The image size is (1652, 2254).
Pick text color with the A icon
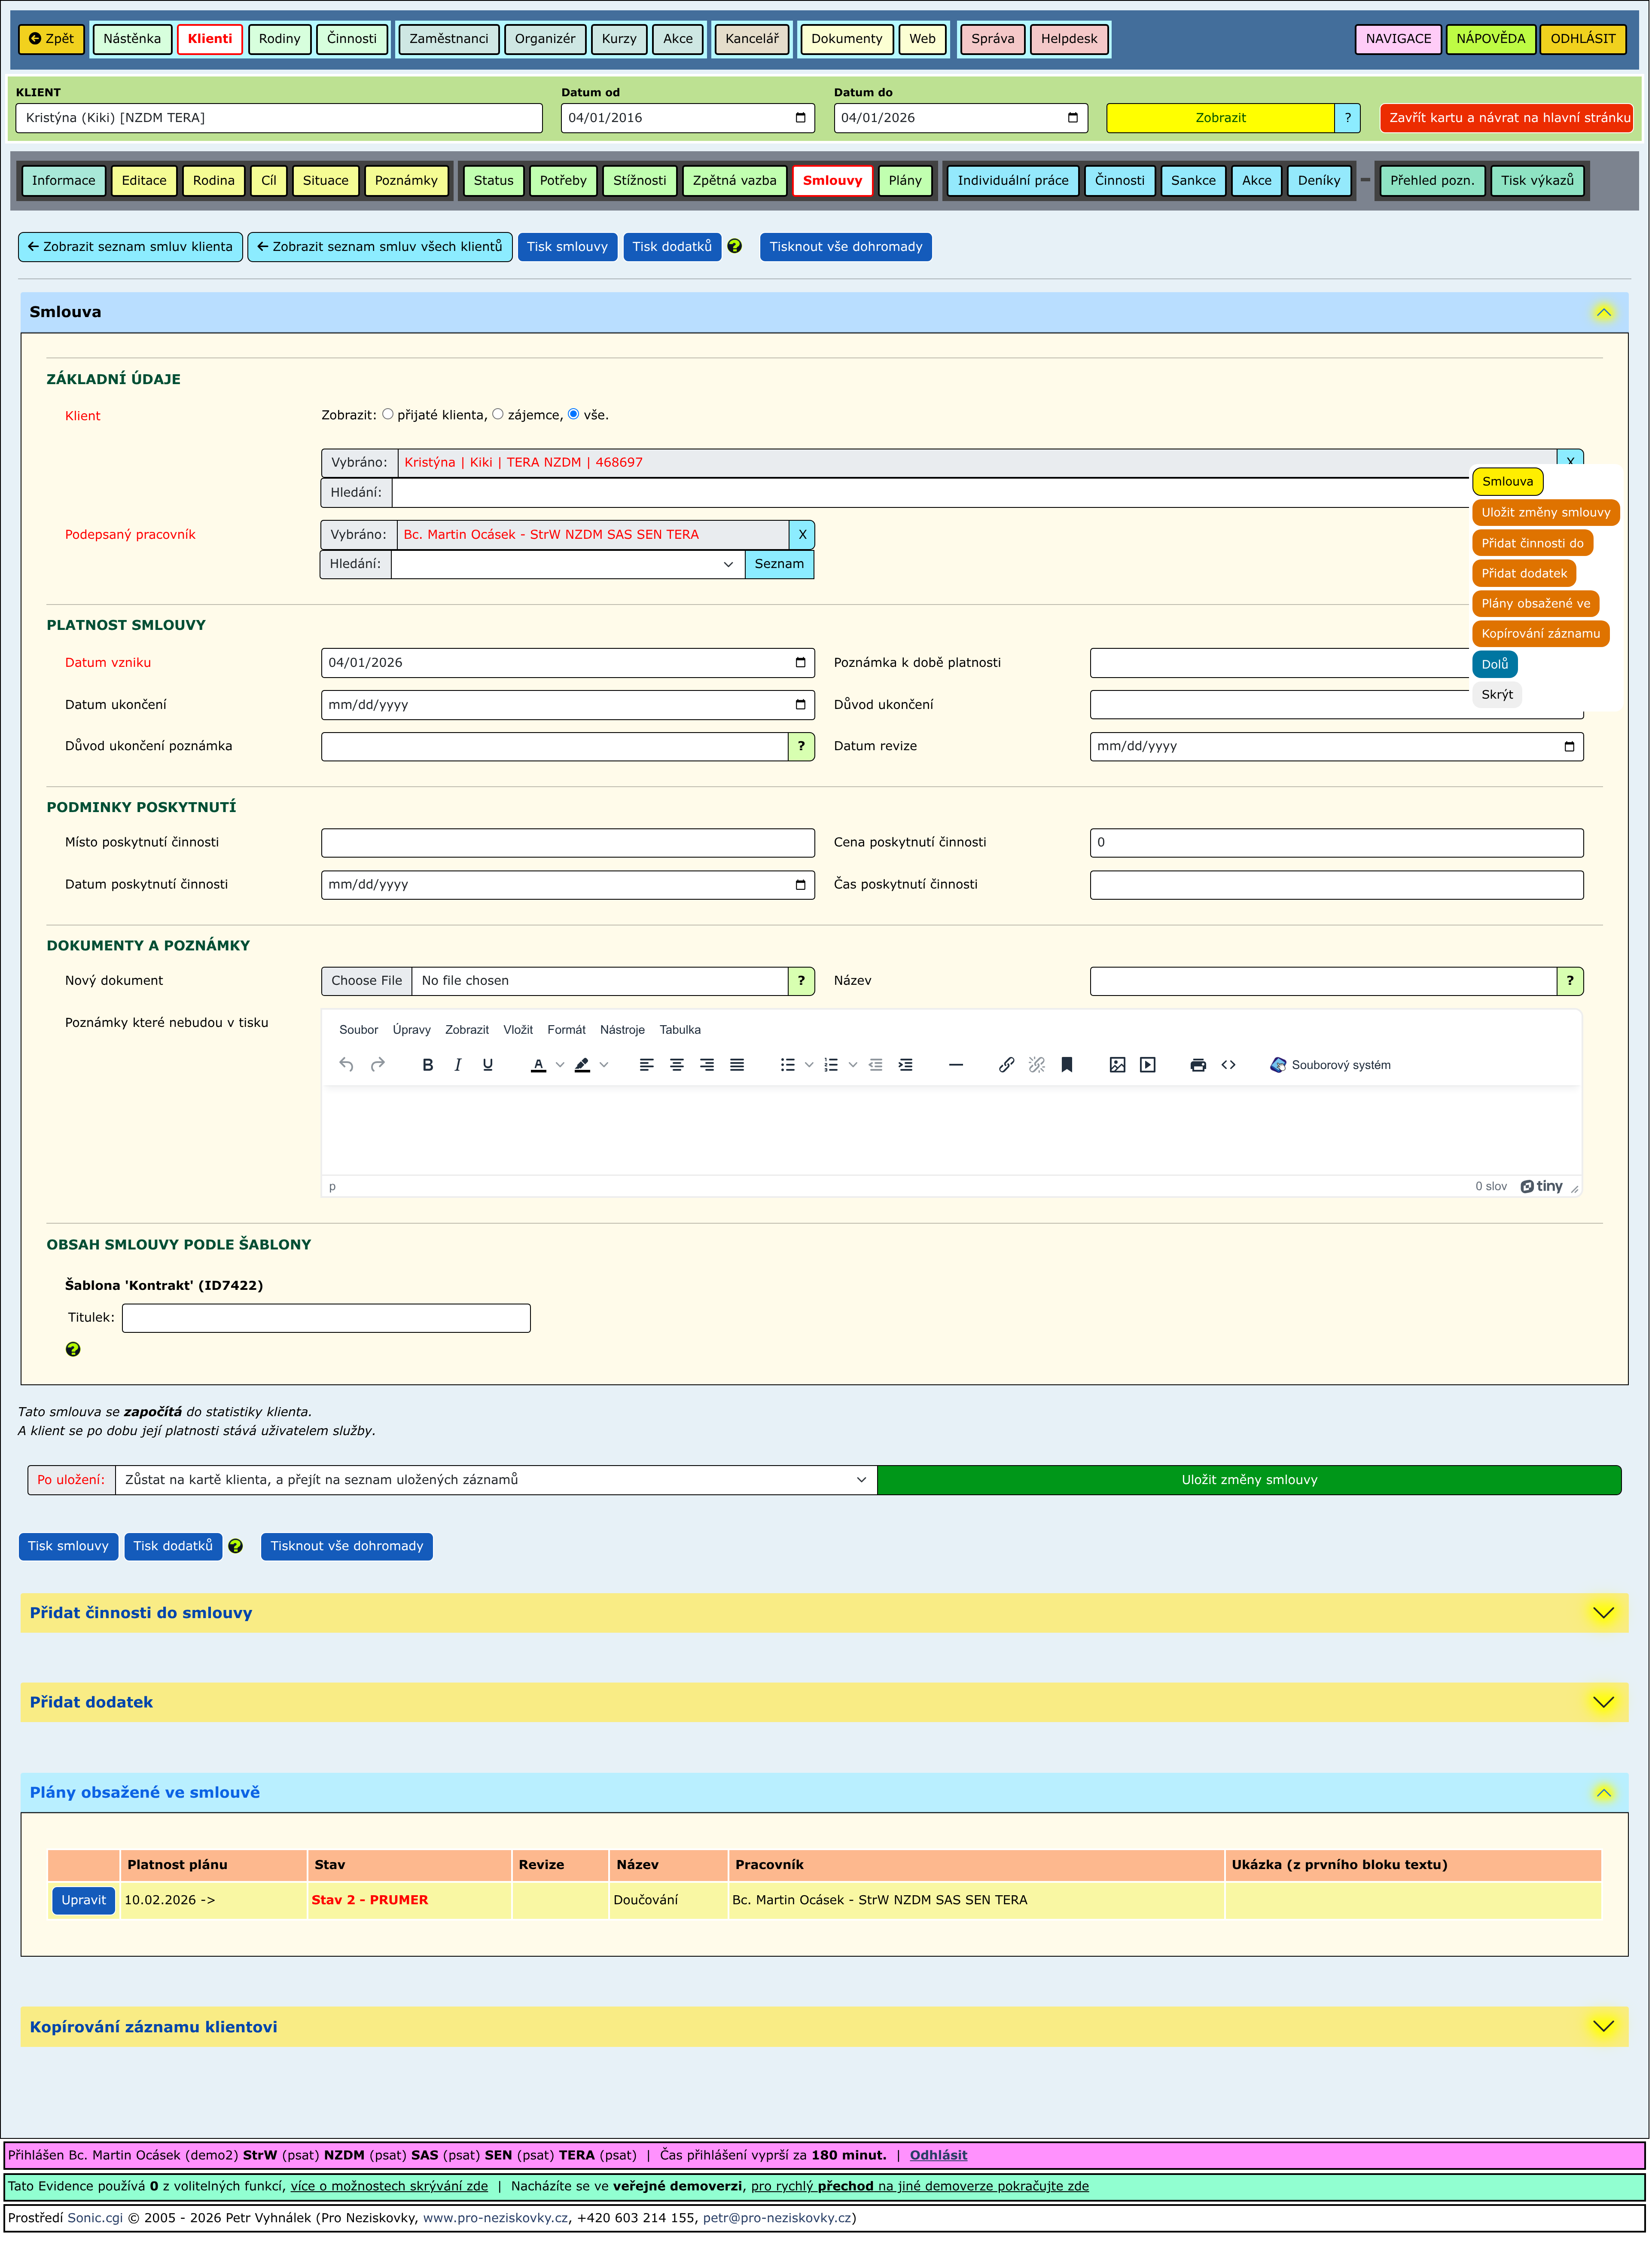(x=539, y=1065)
